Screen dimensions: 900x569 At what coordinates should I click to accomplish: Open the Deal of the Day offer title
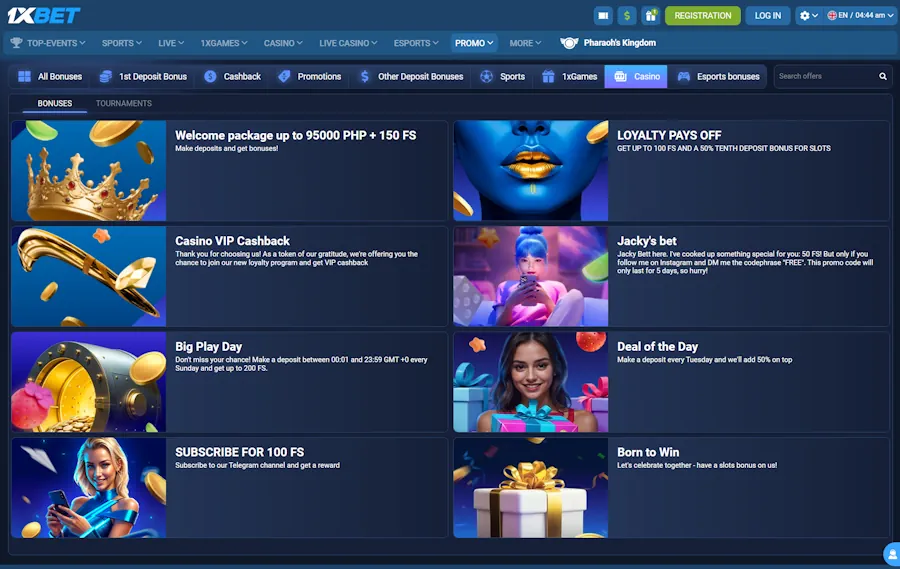click(657, 347)
